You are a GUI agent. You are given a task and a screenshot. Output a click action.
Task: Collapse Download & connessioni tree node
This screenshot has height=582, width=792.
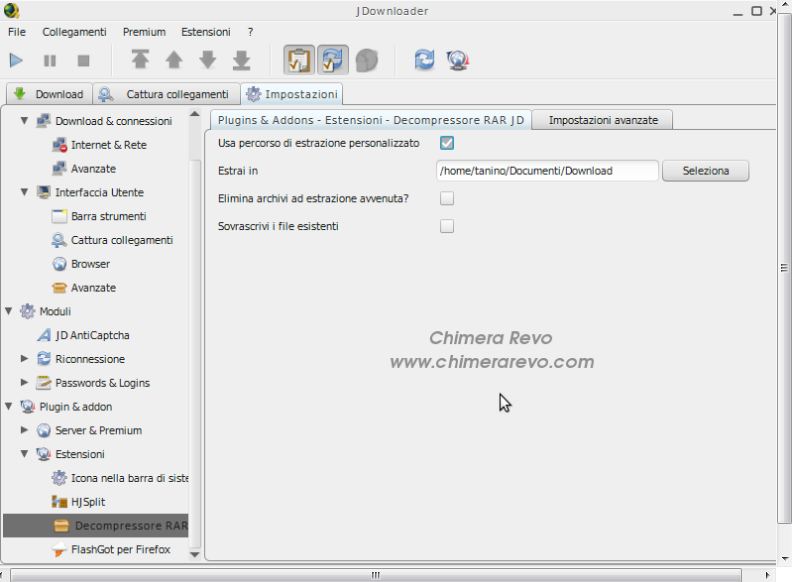pos(24,121)
